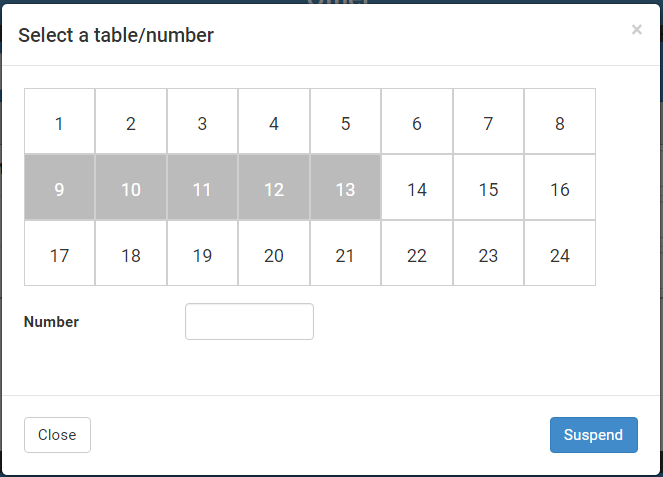This screenshot has width=663, height=477.
Task: Pick table number 19
Action: [202, 255]
